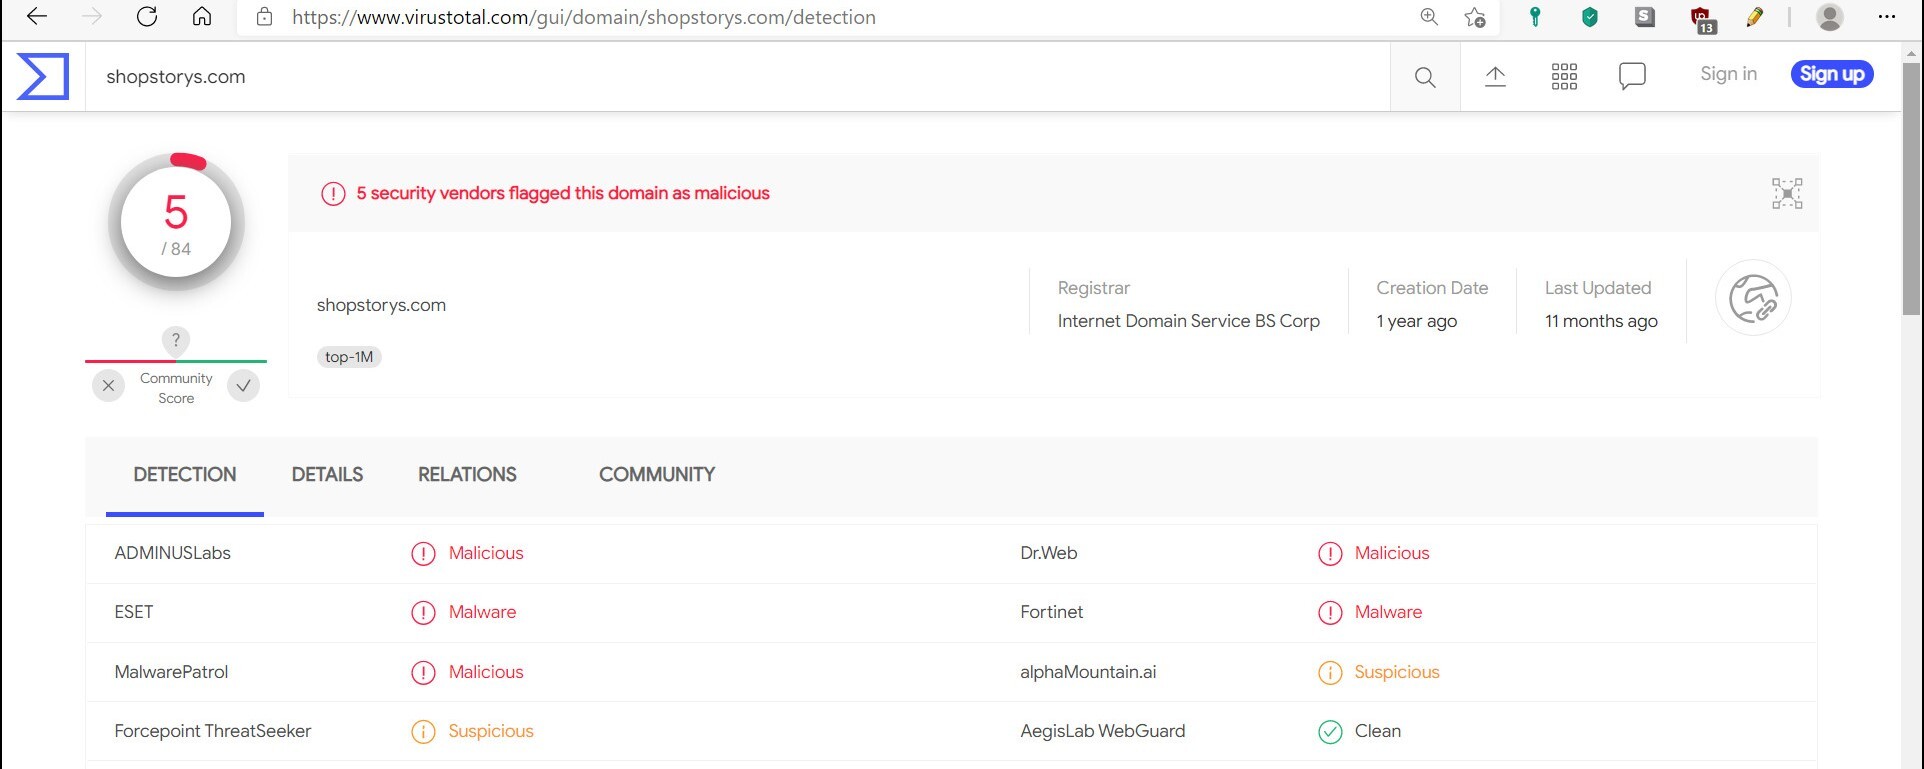The height and width of the screenshot is (769, 1924).
Task: Open the browser profile avatar menu
Action: 1830,17
